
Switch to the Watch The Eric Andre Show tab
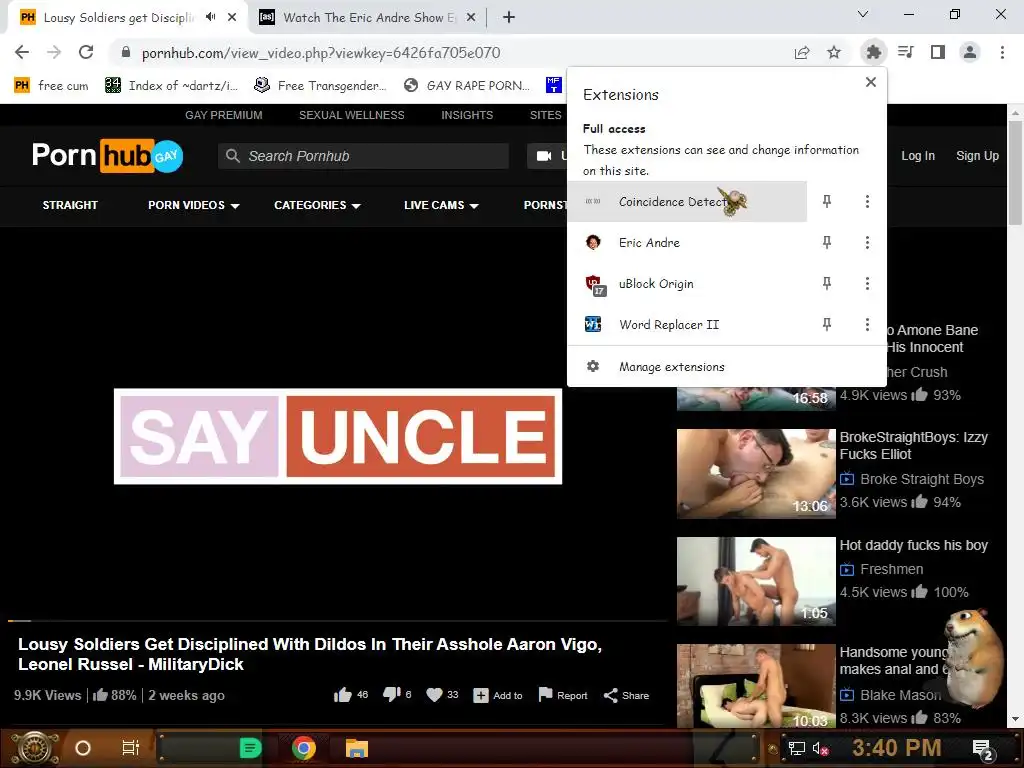368,18
